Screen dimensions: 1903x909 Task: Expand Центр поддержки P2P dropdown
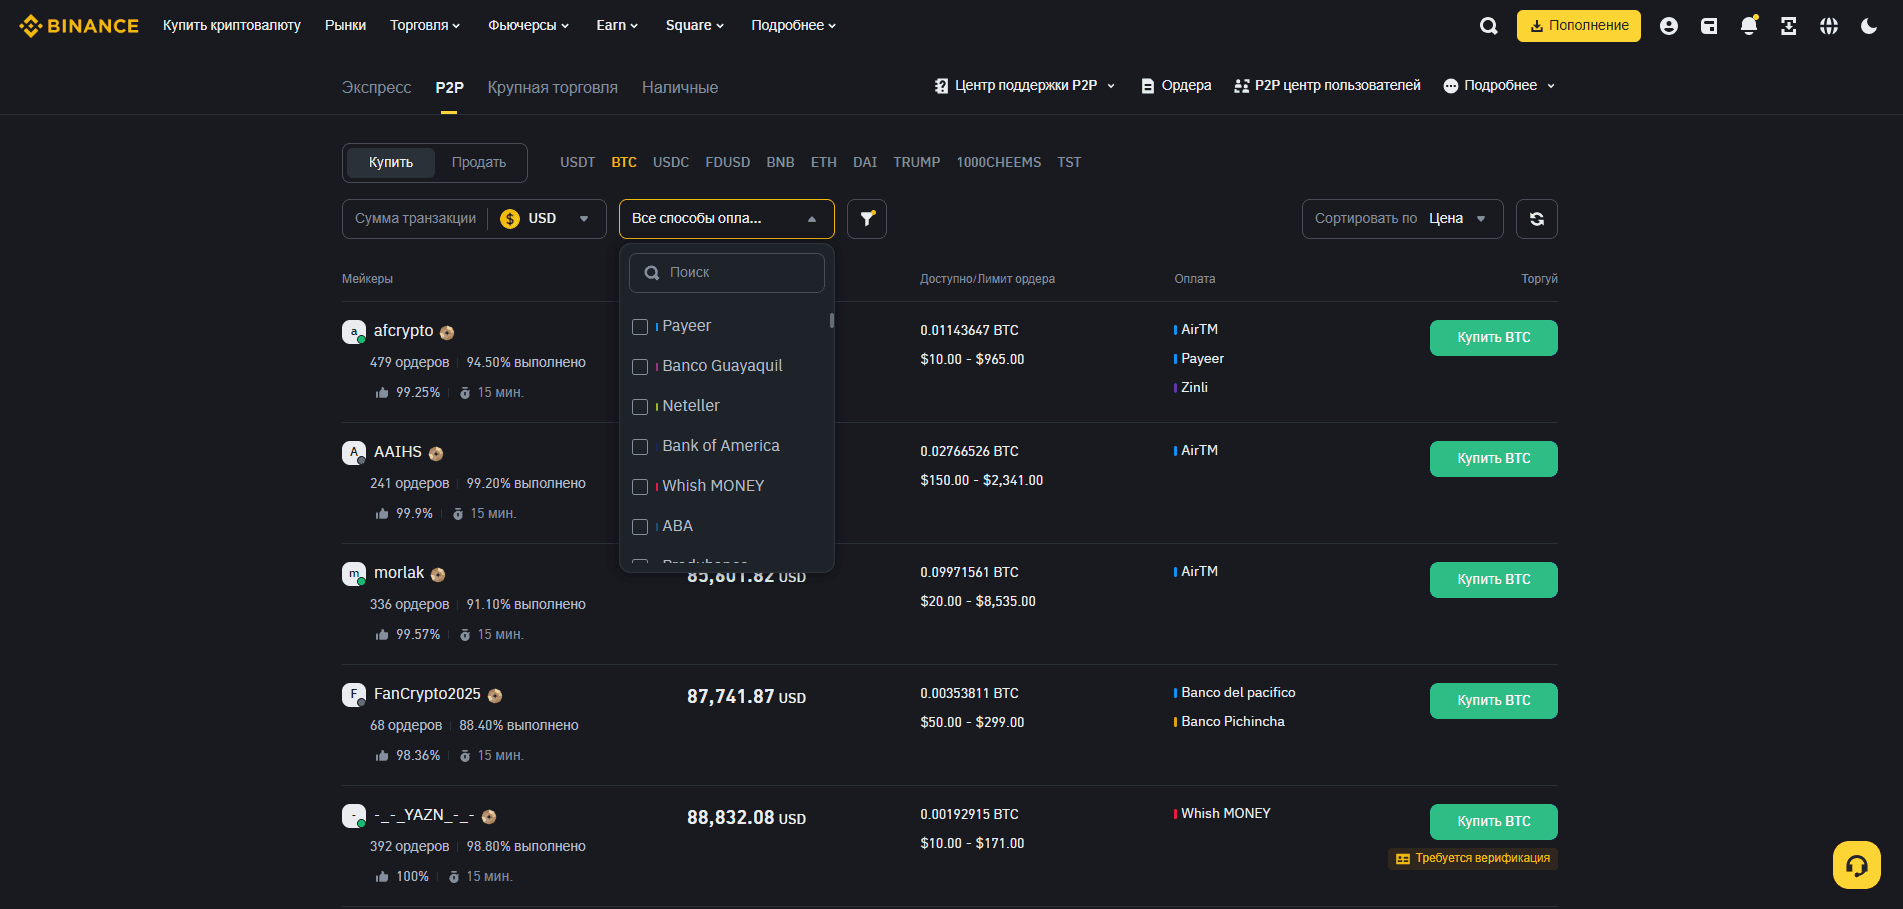coord(1025,86)
